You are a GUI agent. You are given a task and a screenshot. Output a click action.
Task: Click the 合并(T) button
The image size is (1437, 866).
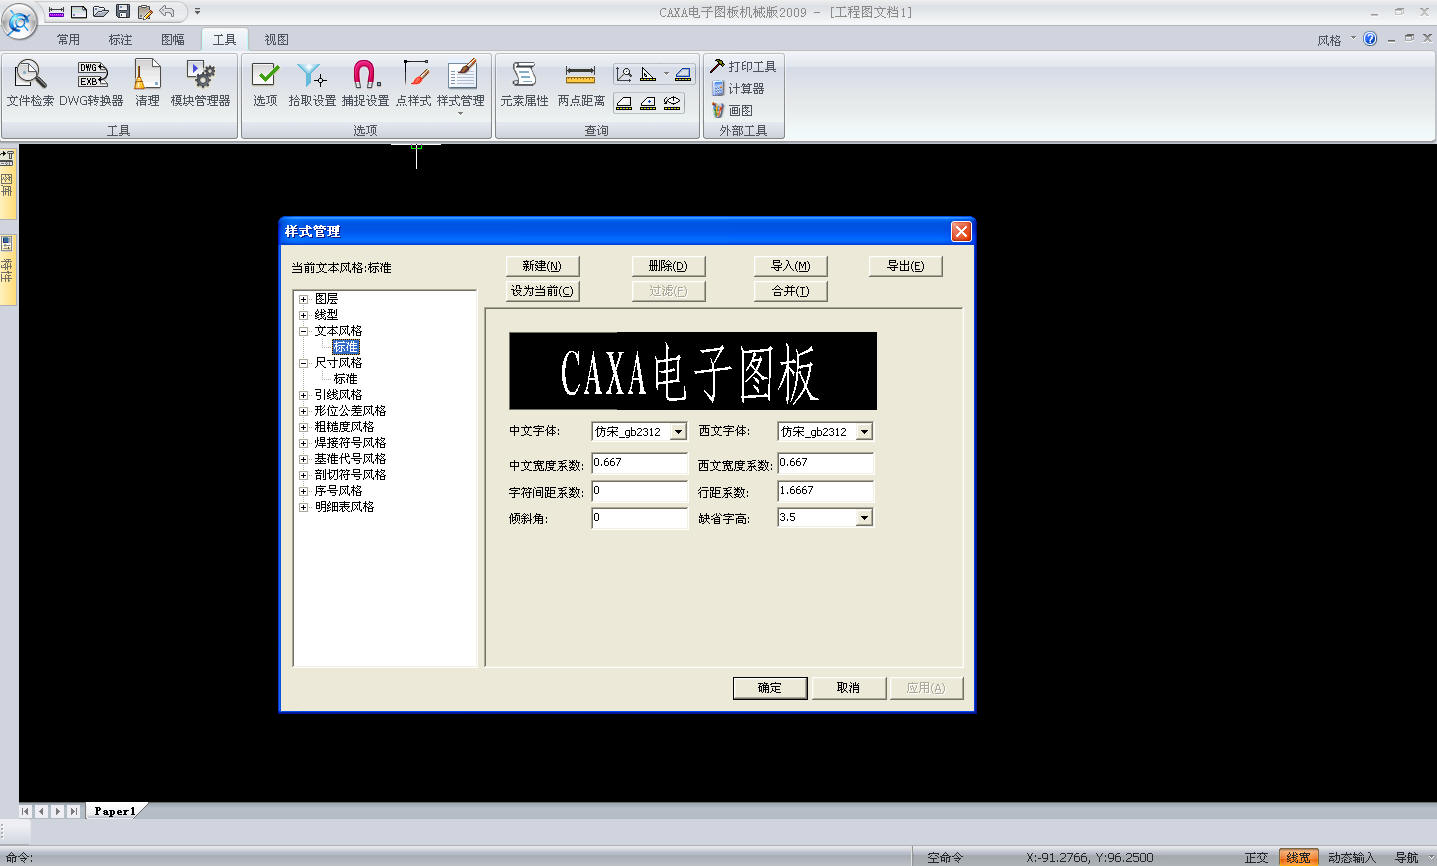790,291
